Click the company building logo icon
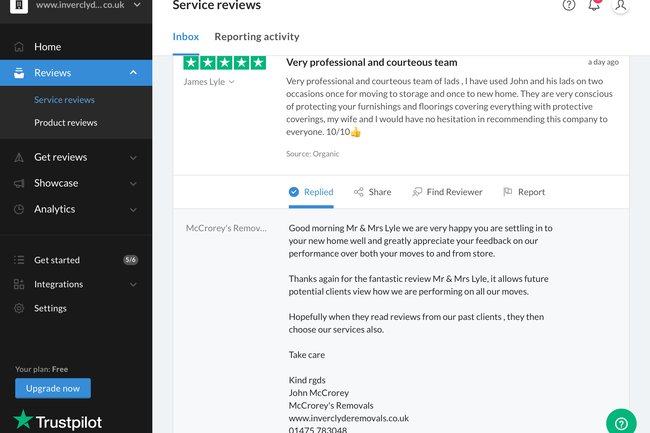This screenshot has height=433, width=650. (x=19, y=6)
